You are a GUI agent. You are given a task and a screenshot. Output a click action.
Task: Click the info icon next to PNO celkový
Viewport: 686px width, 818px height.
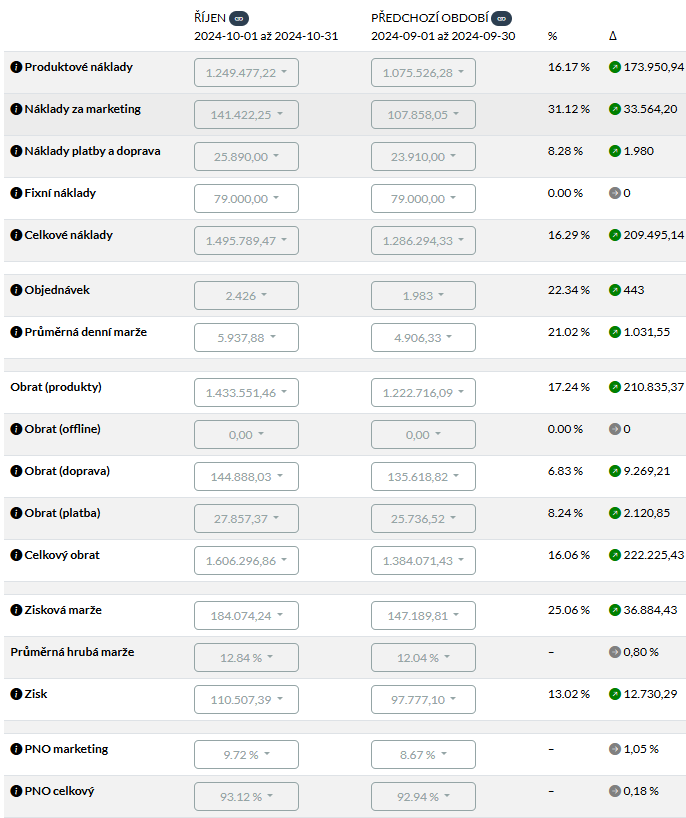[16, 791]
